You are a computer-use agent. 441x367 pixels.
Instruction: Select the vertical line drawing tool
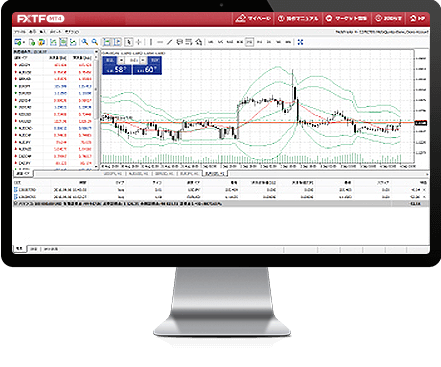pyautogui.click(x=151, y=42)
